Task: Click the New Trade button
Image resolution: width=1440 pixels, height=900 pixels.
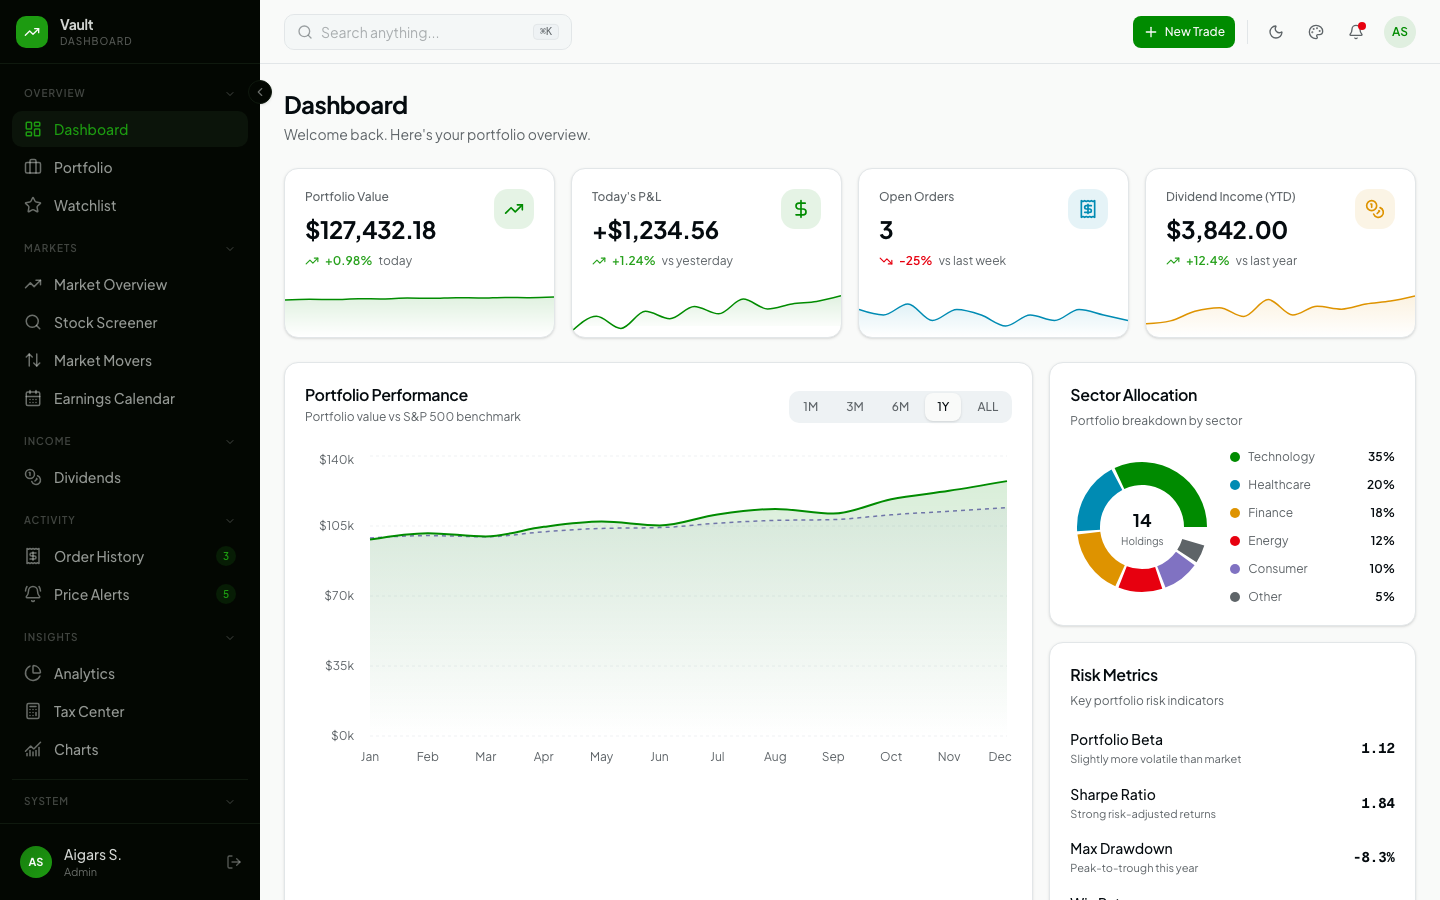Action: pyautogui.click(x=1184, y=32)
